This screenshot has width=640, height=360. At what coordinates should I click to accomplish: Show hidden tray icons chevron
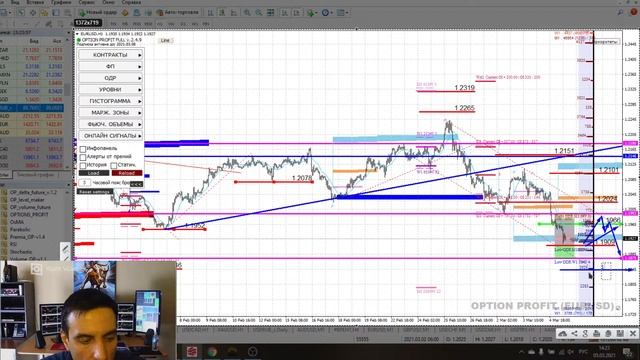tap(521, 352)
